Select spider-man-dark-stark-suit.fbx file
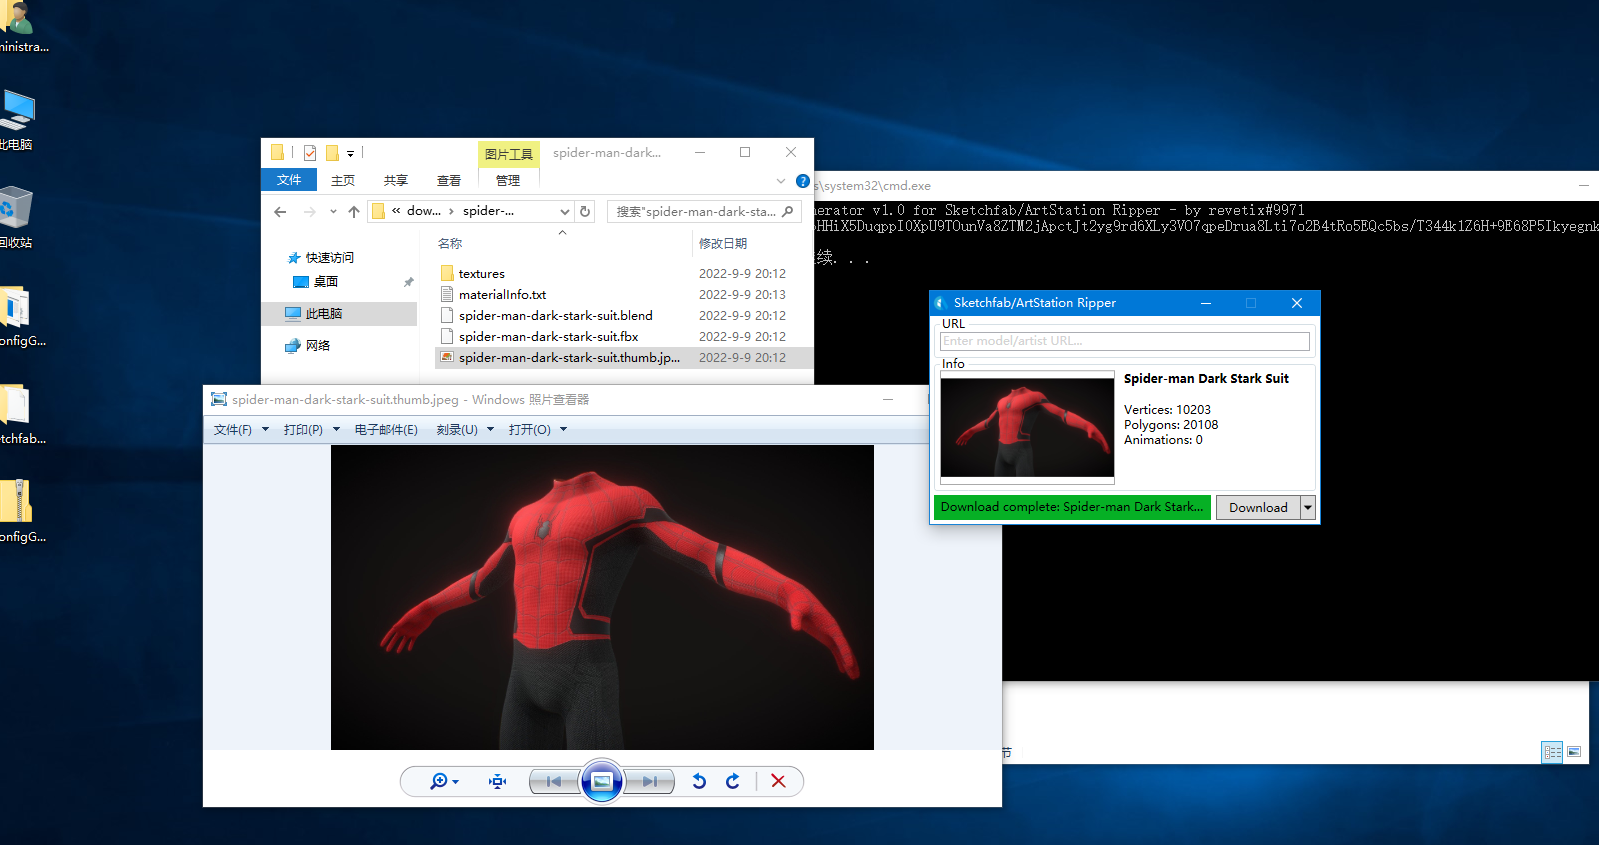Viewport: 1599px width, 845px height. (x=548, y=337)
